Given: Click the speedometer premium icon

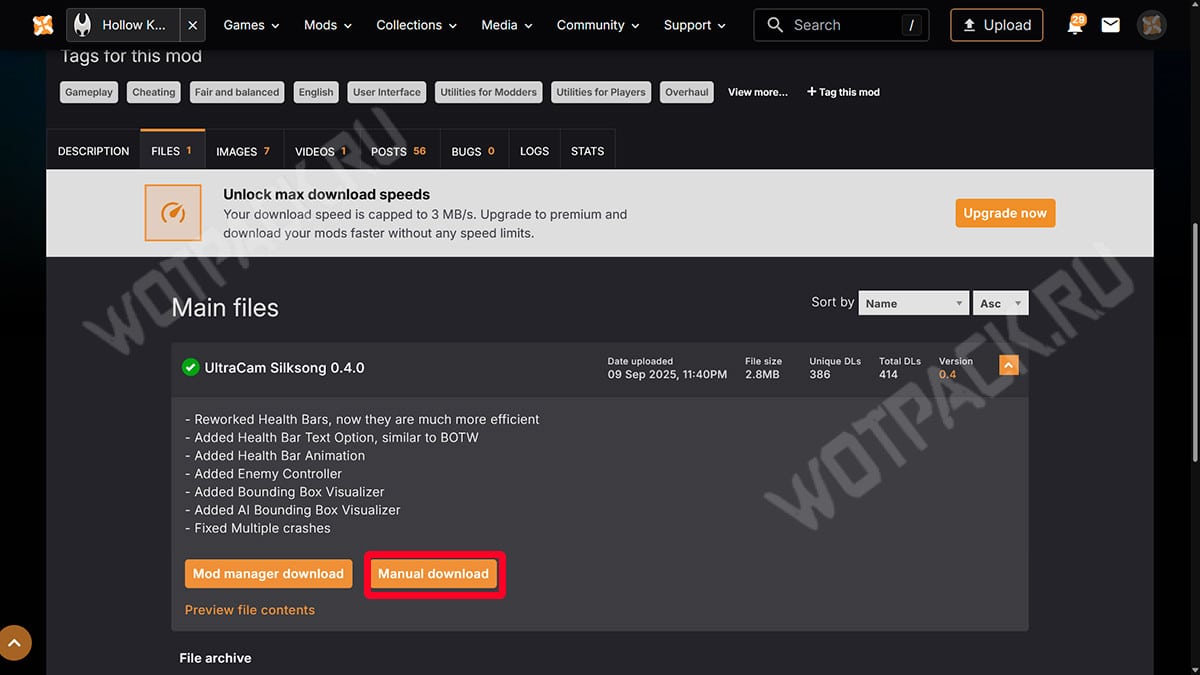Looking at the screenshot, I should coord(173,212).
